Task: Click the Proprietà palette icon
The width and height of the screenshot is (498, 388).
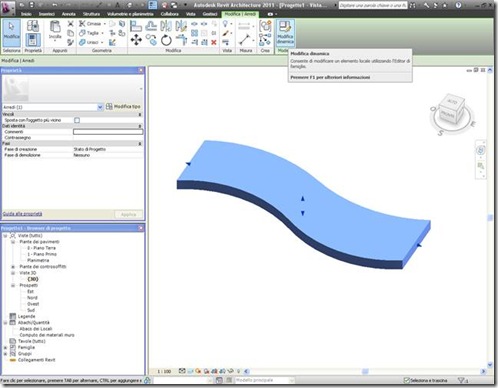Action: tap(32, 40)
